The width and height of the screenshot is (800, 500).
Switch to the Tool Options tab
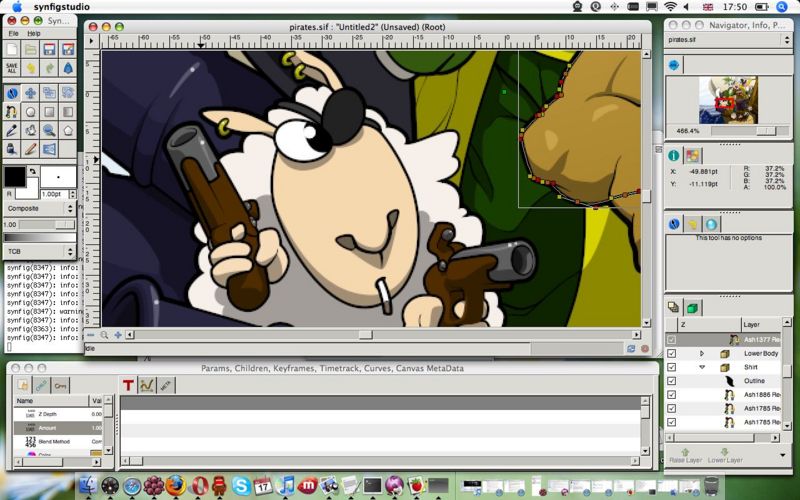click(673, 224)
